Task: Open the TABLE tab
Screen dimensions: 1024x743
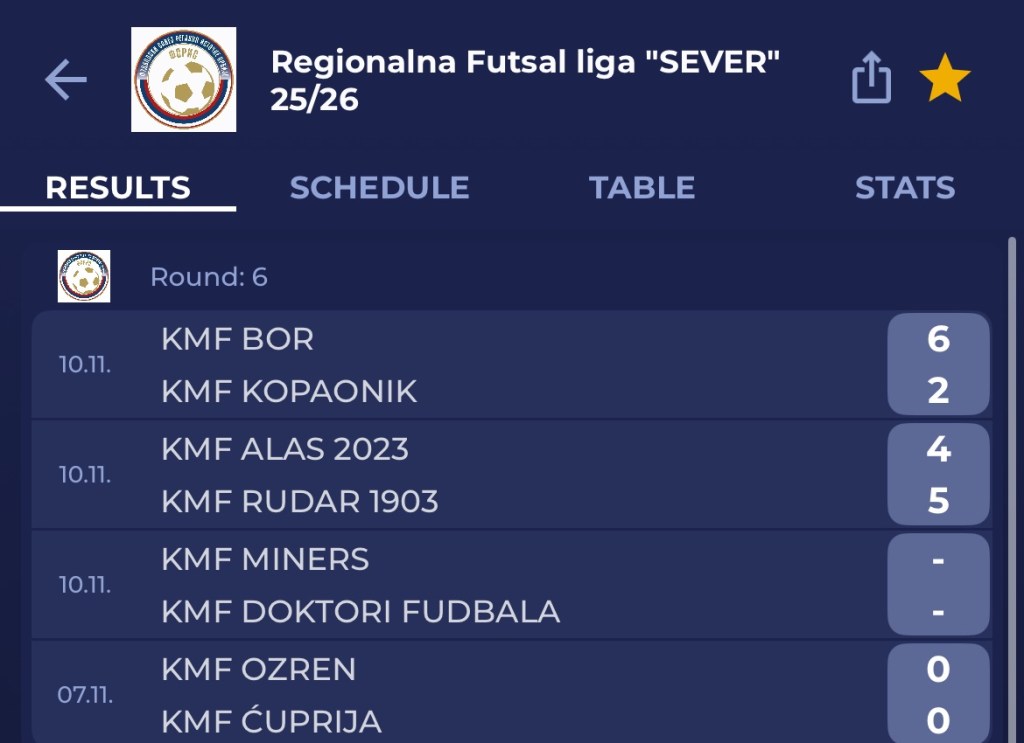Action: coord(642,188)
